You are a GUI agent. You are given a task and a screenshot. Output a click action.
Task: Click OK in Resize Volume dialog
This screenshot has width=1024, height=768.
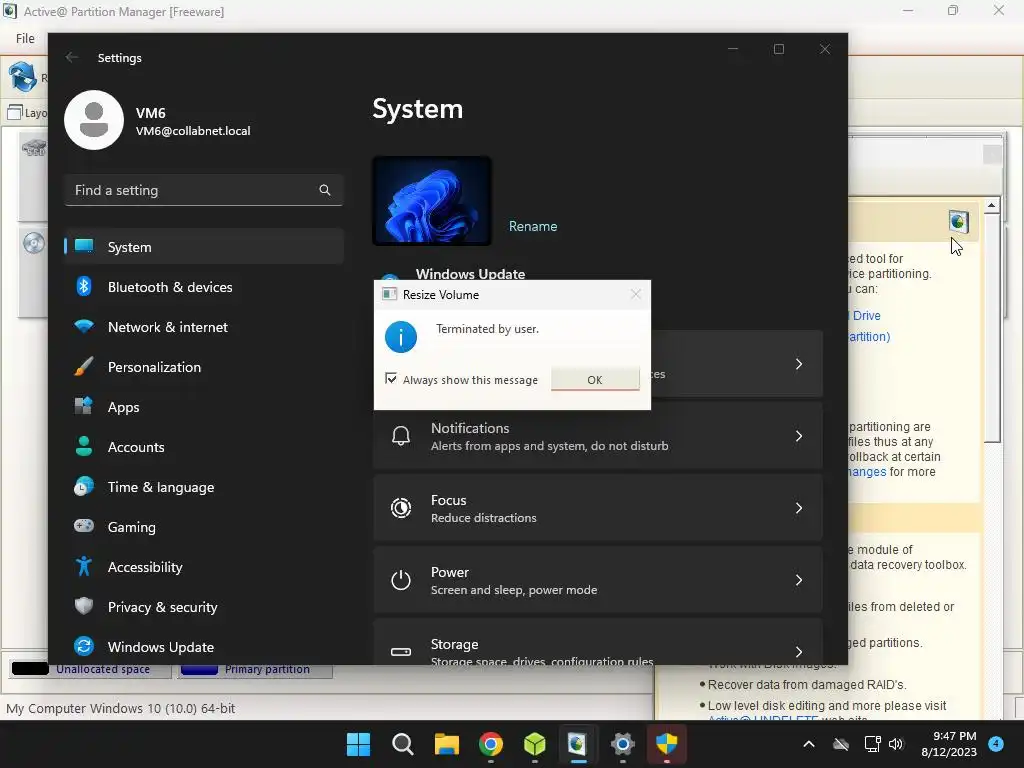tap(594, 379)
